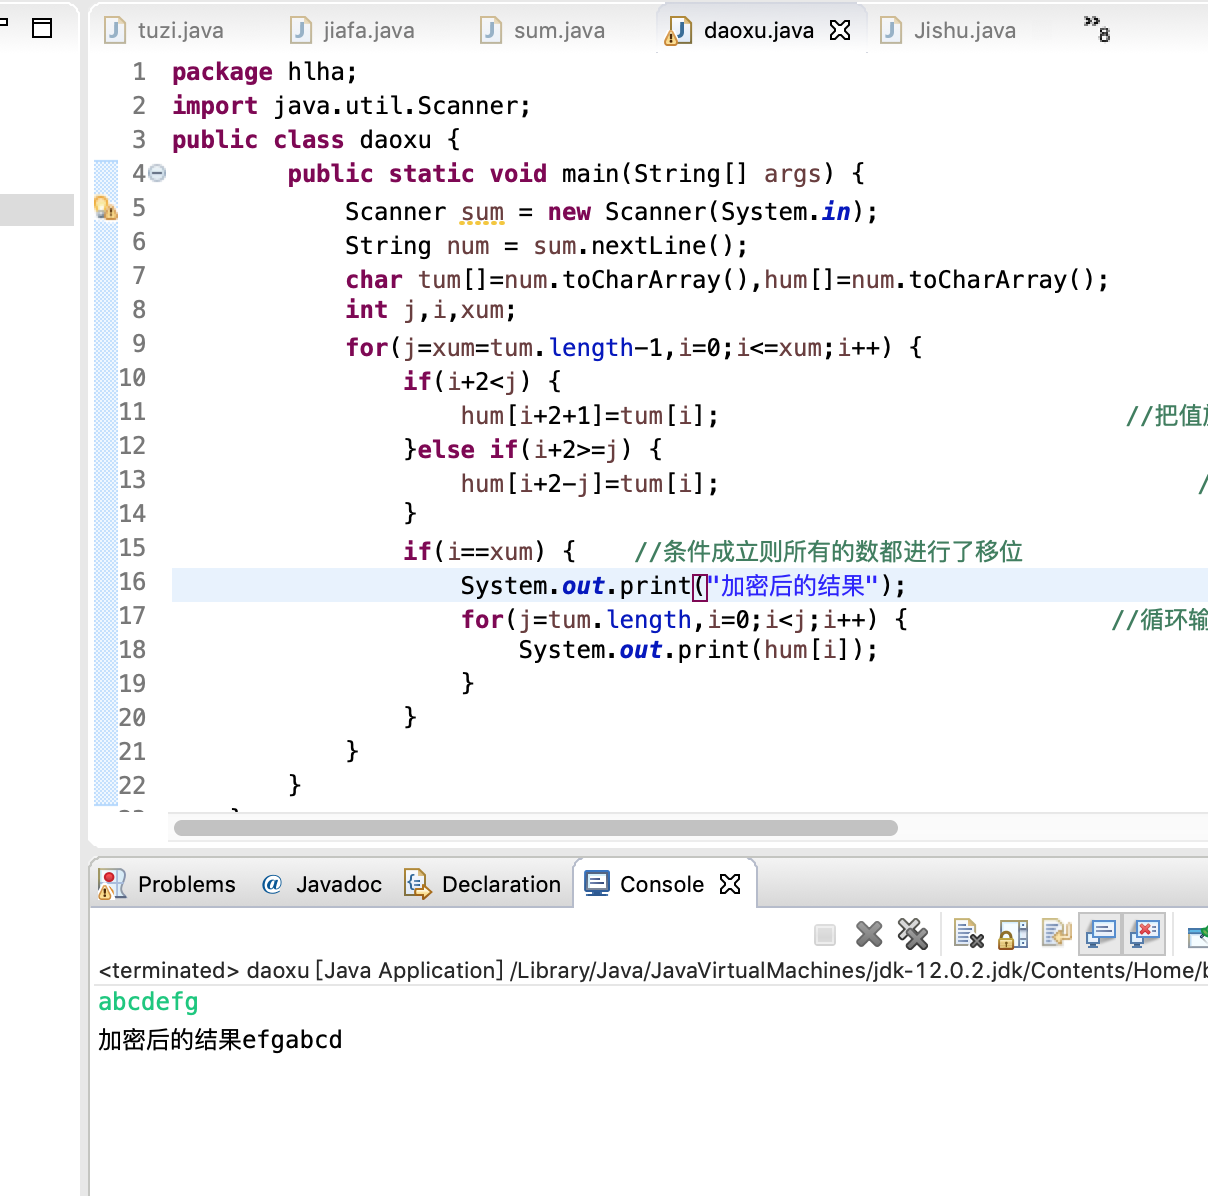Click the Word Wrap console icon
This screenshot has height=1196, width=1208.
point(1056,935)
